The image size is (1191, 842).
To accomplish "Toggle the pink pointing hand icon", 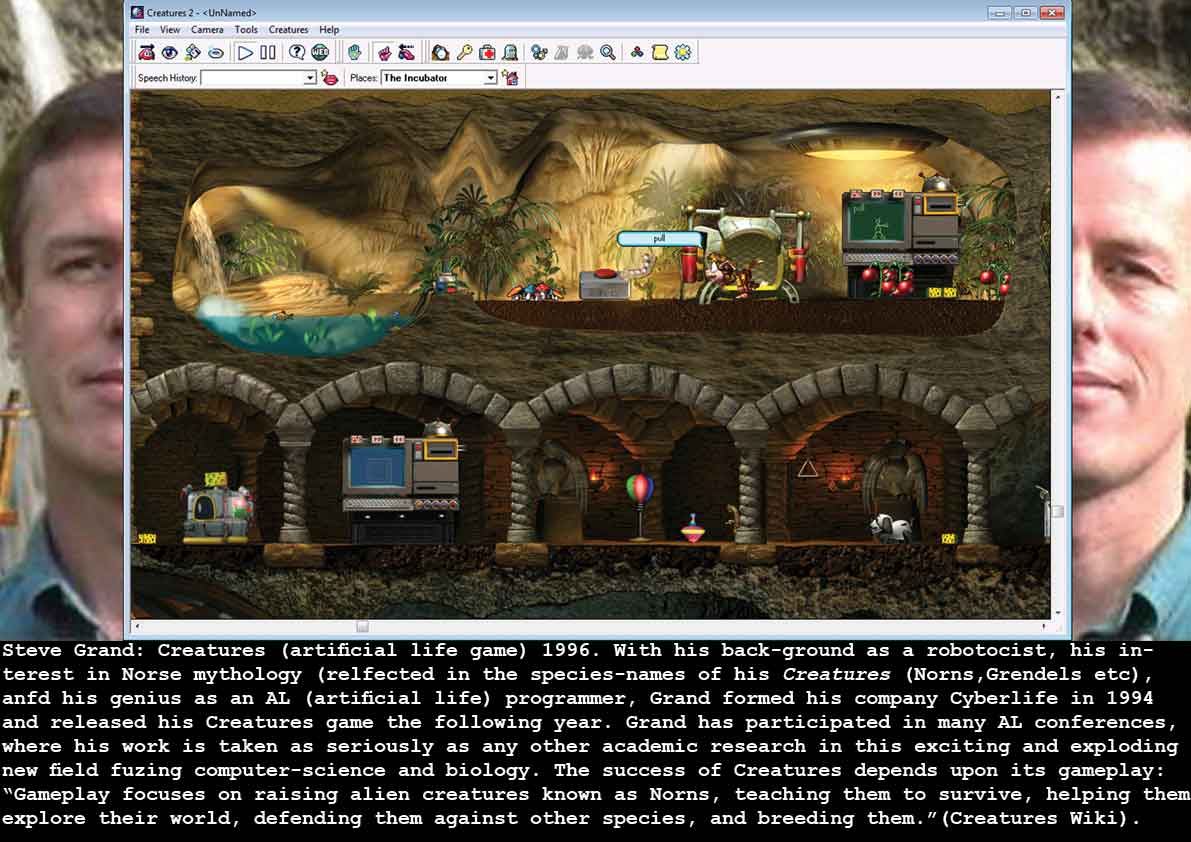I will 383,53.
